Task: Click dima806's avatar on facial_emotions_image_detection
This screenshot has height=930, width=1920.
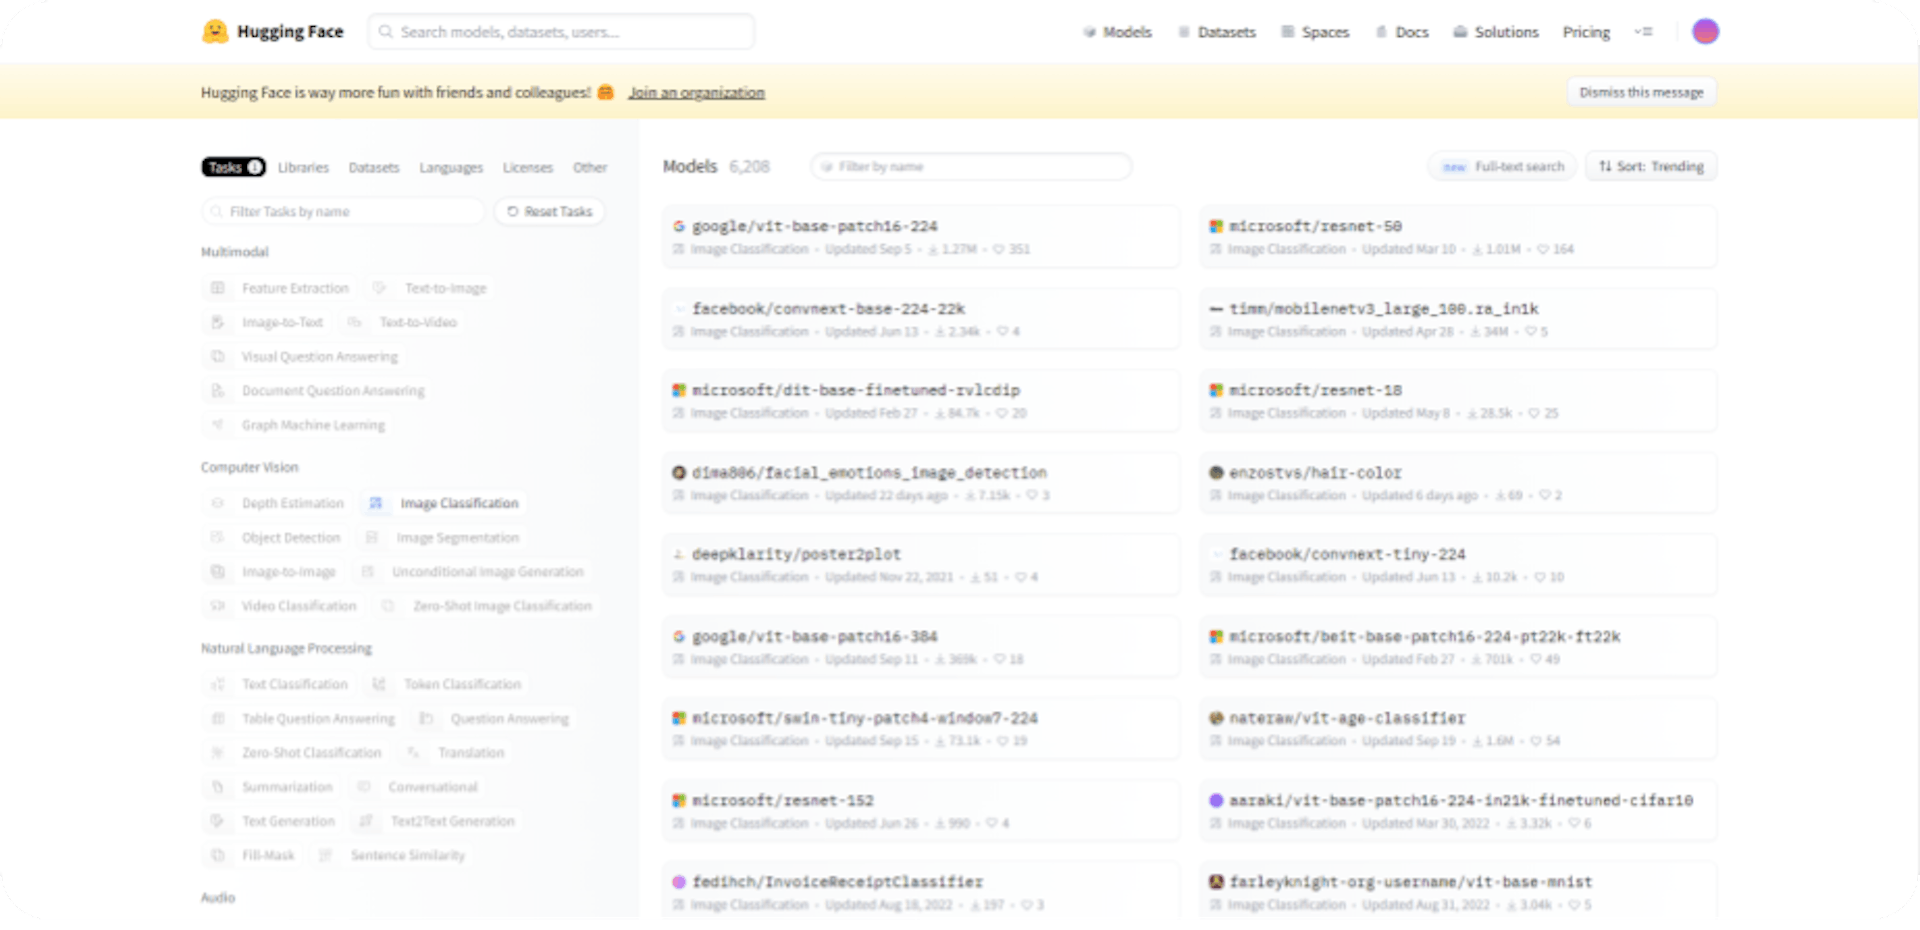Action: [x=679, y=472]
